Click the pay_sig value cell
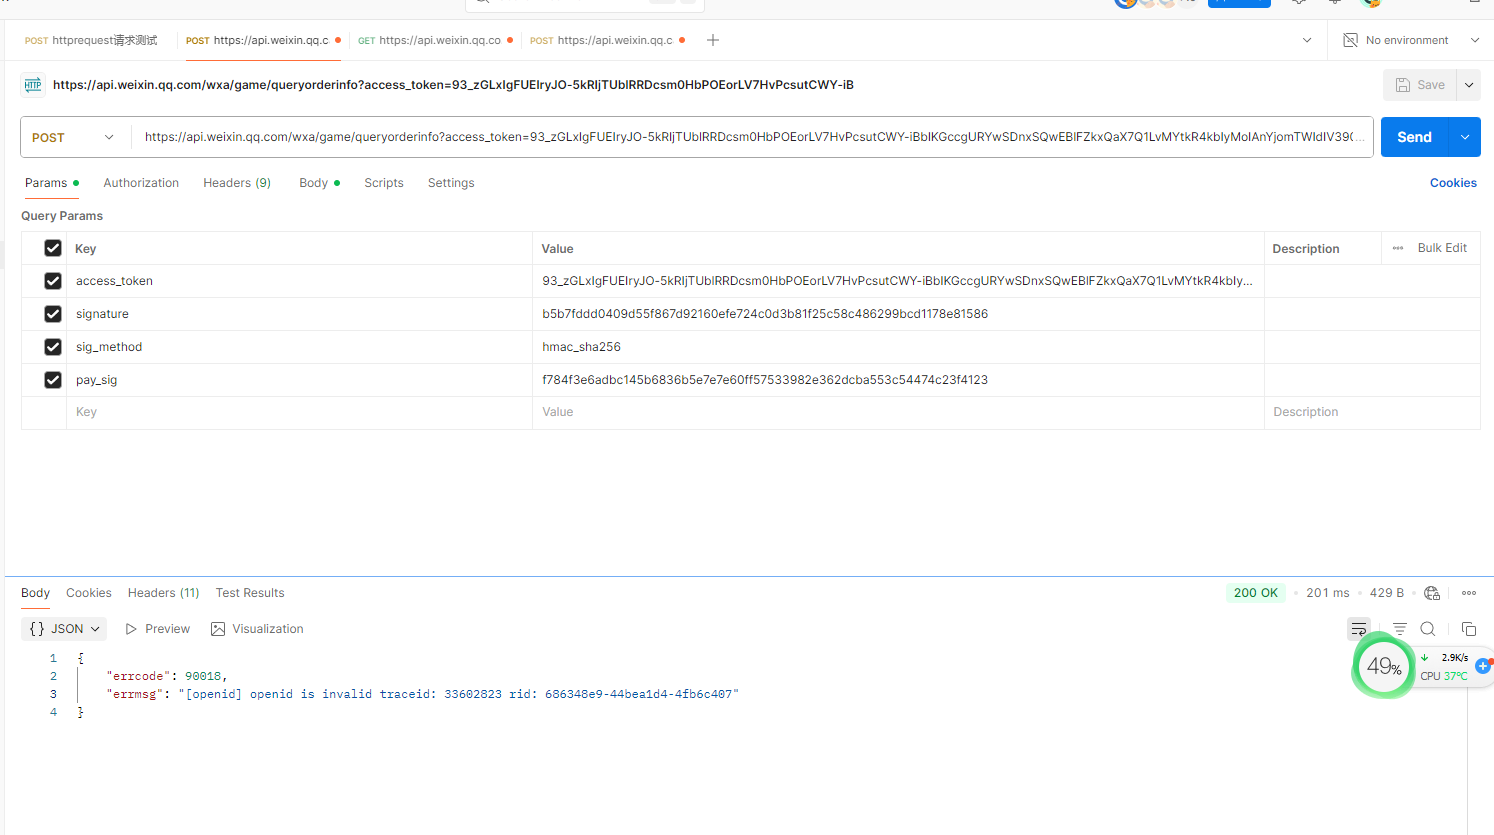This screenshot has width=1494, height=835. [898, 380]
